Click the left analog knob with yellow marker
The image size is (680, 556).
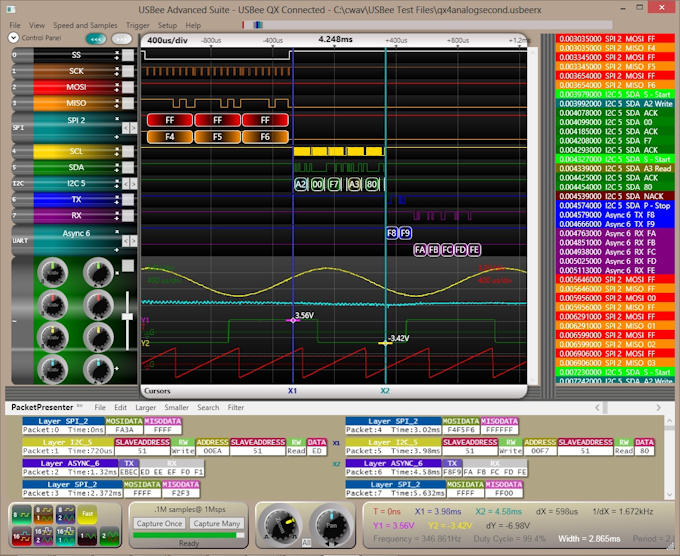point(52,337)
